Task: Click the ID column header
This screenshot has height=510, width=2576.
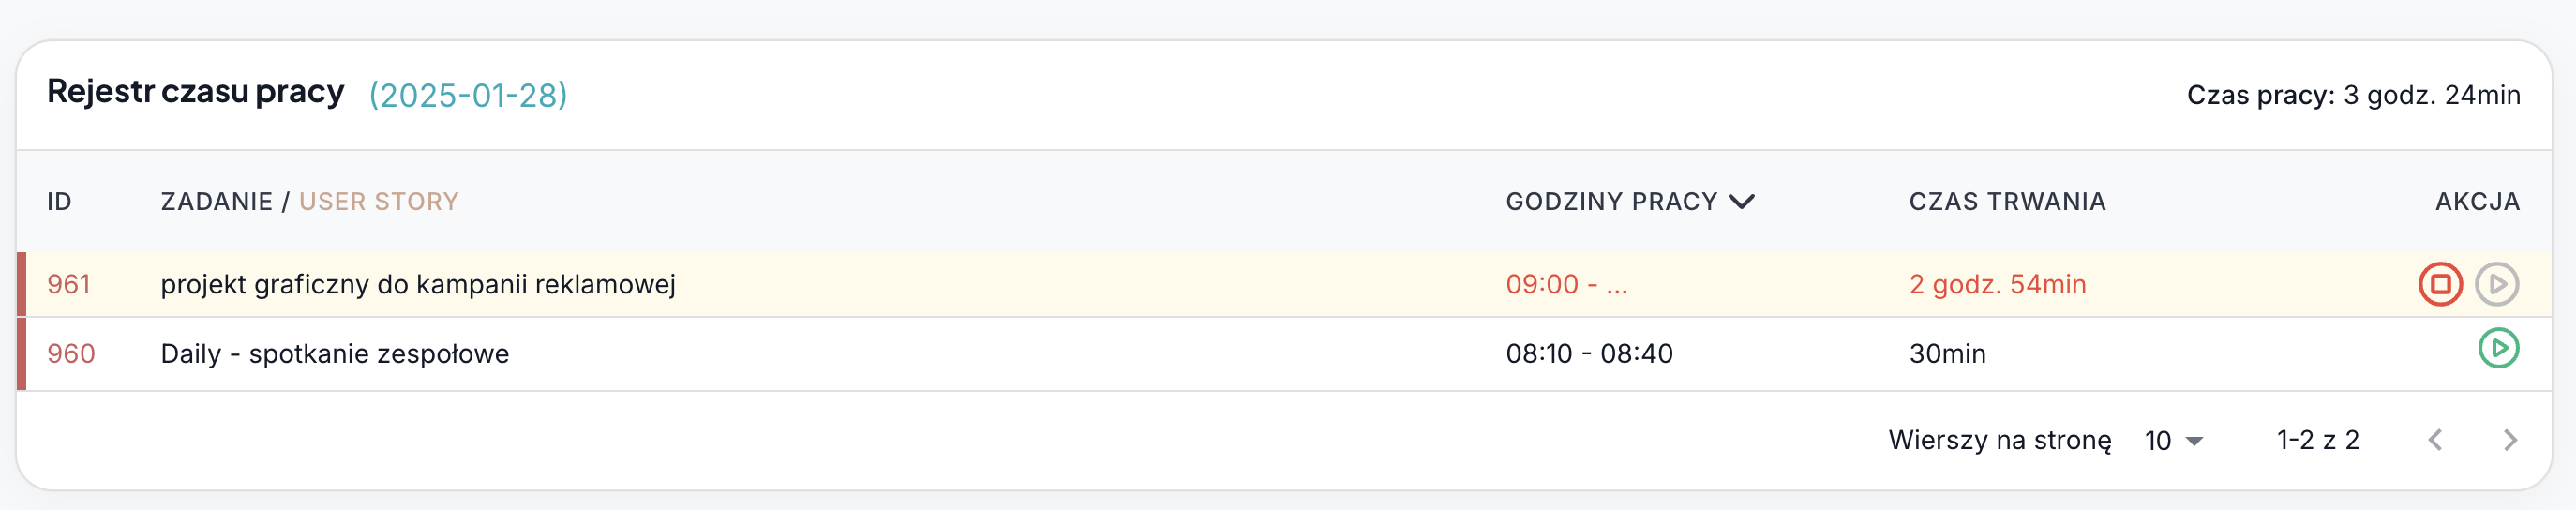Action: (59, 202)
